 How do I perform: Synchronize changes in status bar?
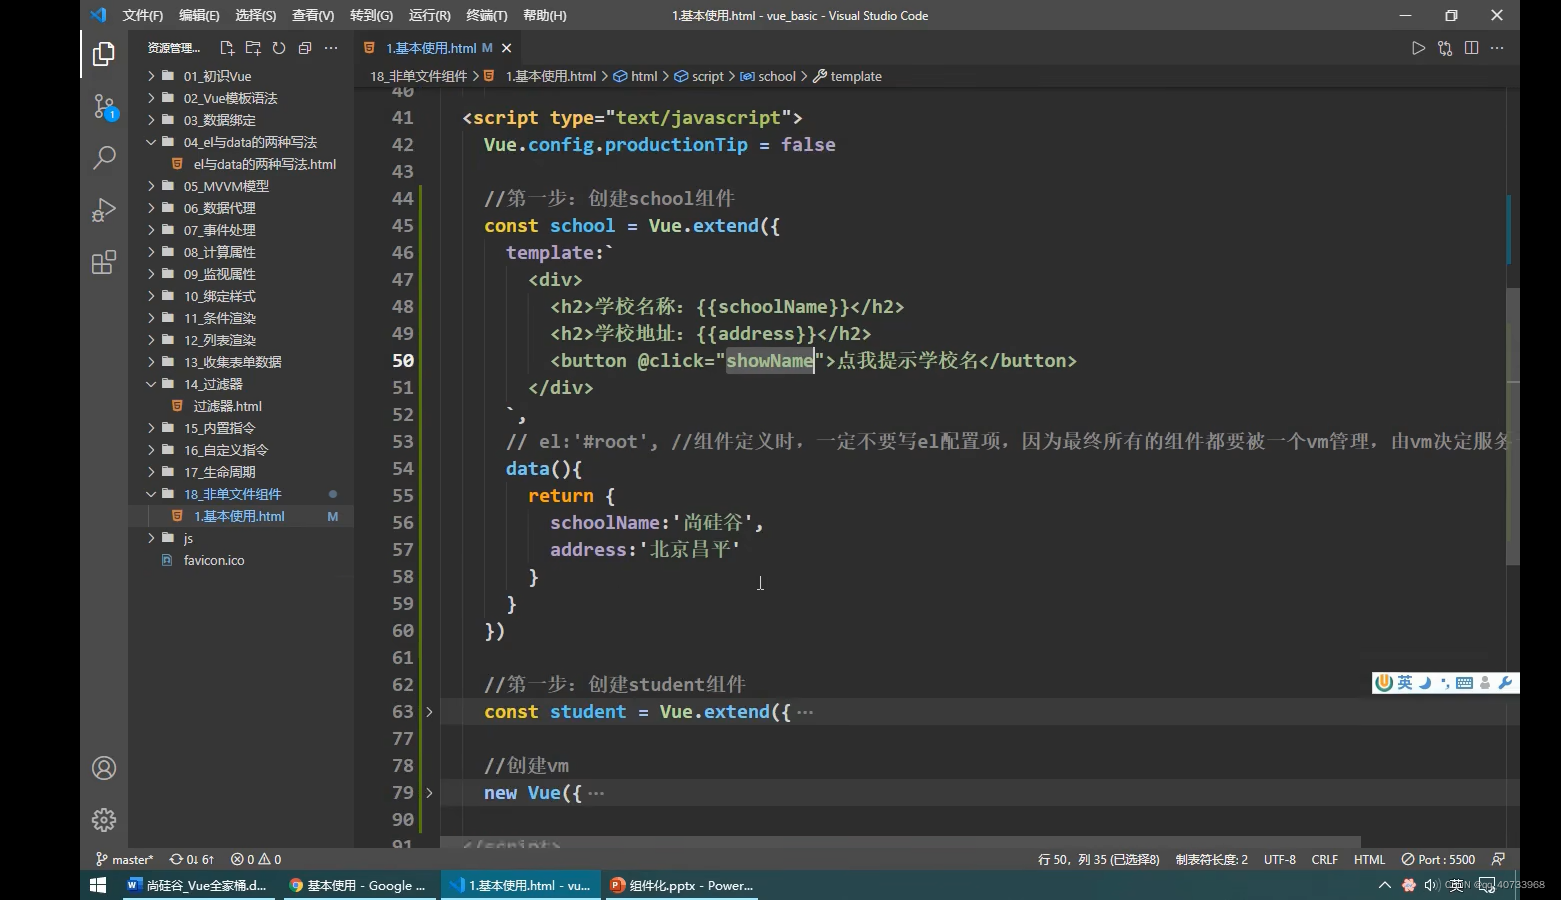pyautogui.click(x=191, y=859)
